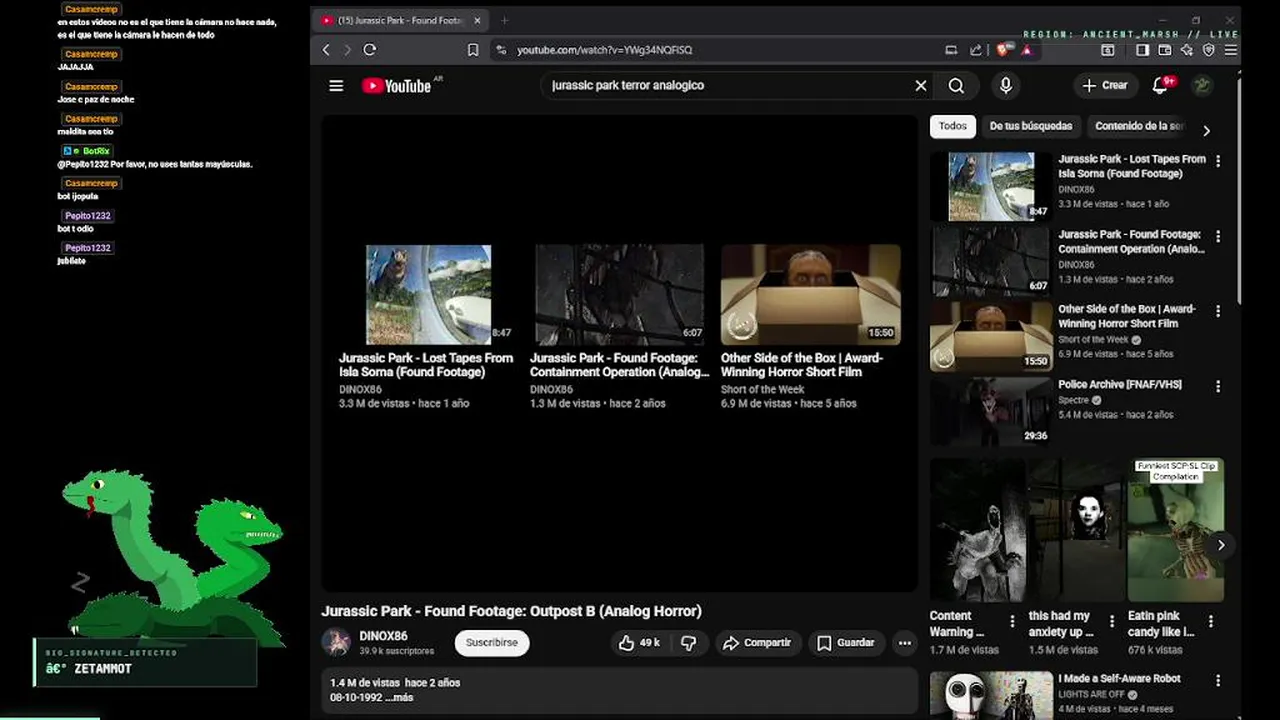Viewport: 1280px width, 720px height.
Task: Select the Todos filter chip
Action: 953,126
